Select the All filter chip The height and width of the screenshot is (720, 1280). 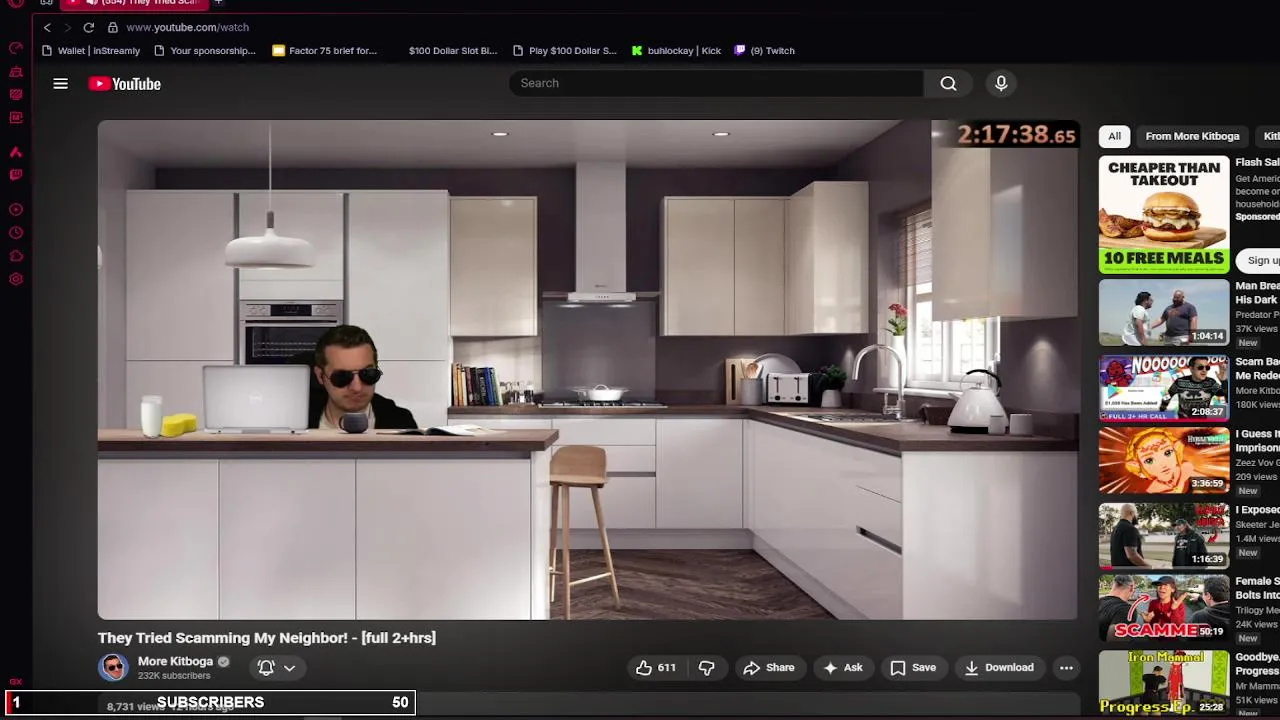tap(1114, 136)
